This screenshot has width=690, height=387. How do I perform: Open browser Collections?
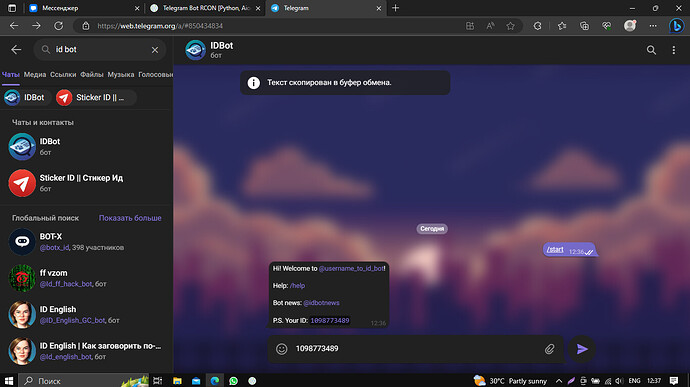pos(584,26)
